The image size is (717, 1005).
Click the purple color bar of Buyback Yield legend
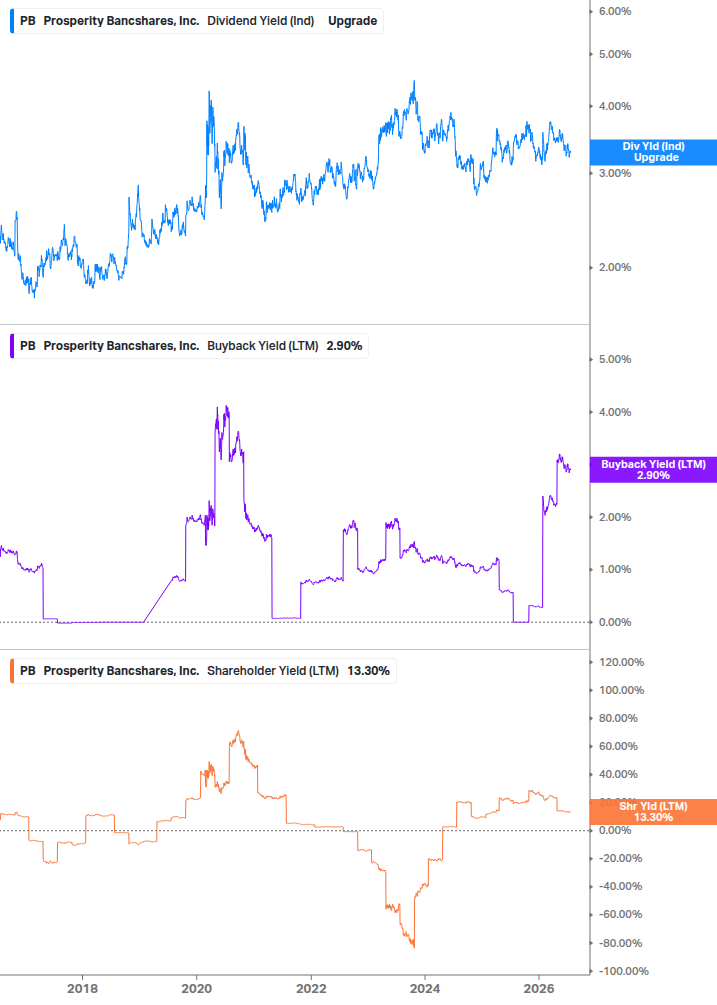click(12, 346)
